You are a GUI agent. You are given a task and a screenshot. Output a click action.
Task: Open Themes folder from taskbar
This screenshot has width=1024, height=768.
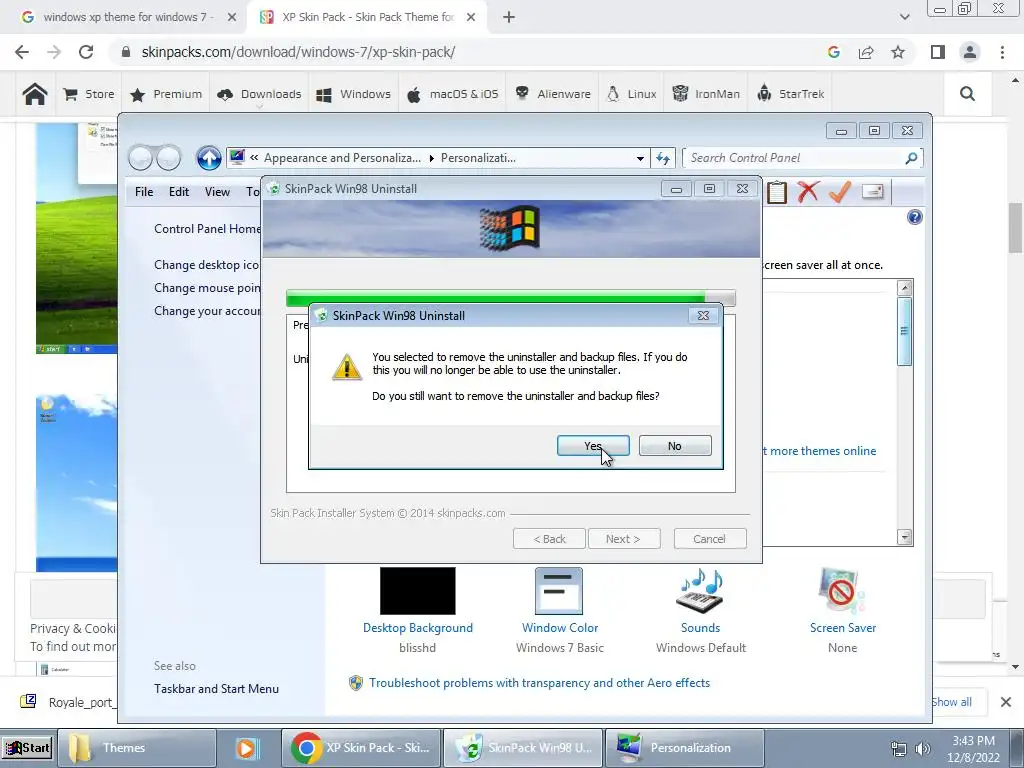click(x=137, y=748)
